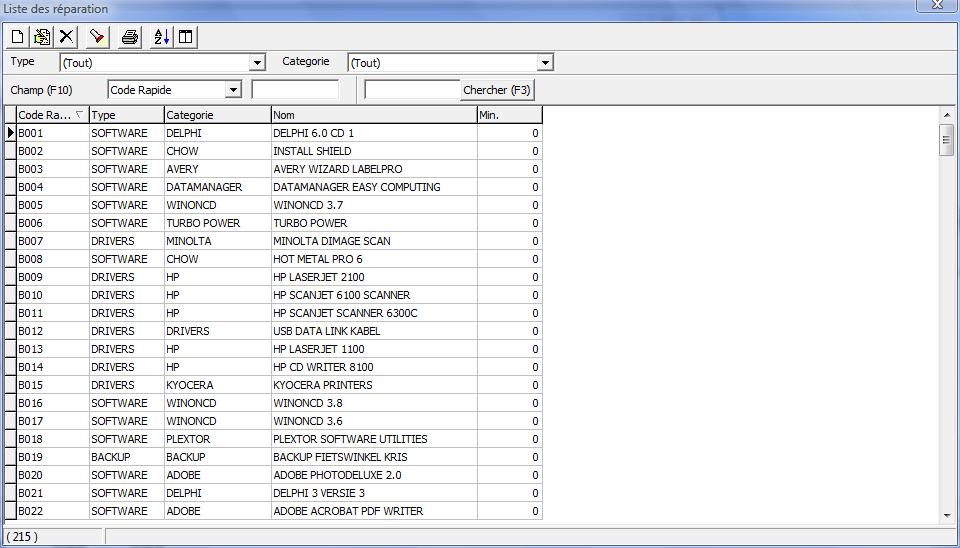Click the Categorie column header

pyautogui.click(x=217, y=115)
